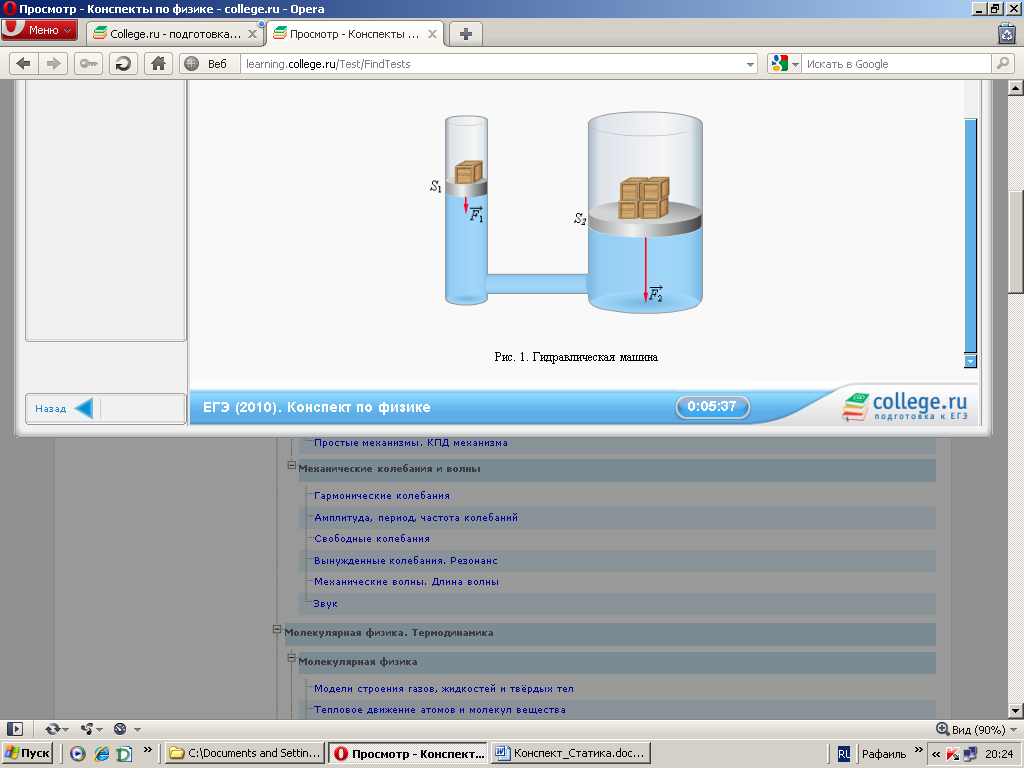Expand hidden tray icons chevron

(x=935, y=754)
